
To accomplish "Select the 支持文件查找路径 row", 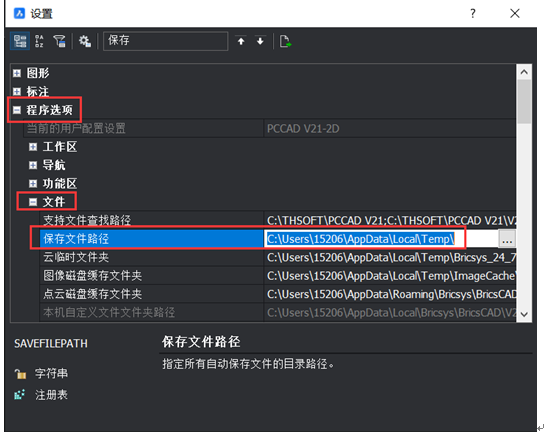I will click(x=277, y=220).
